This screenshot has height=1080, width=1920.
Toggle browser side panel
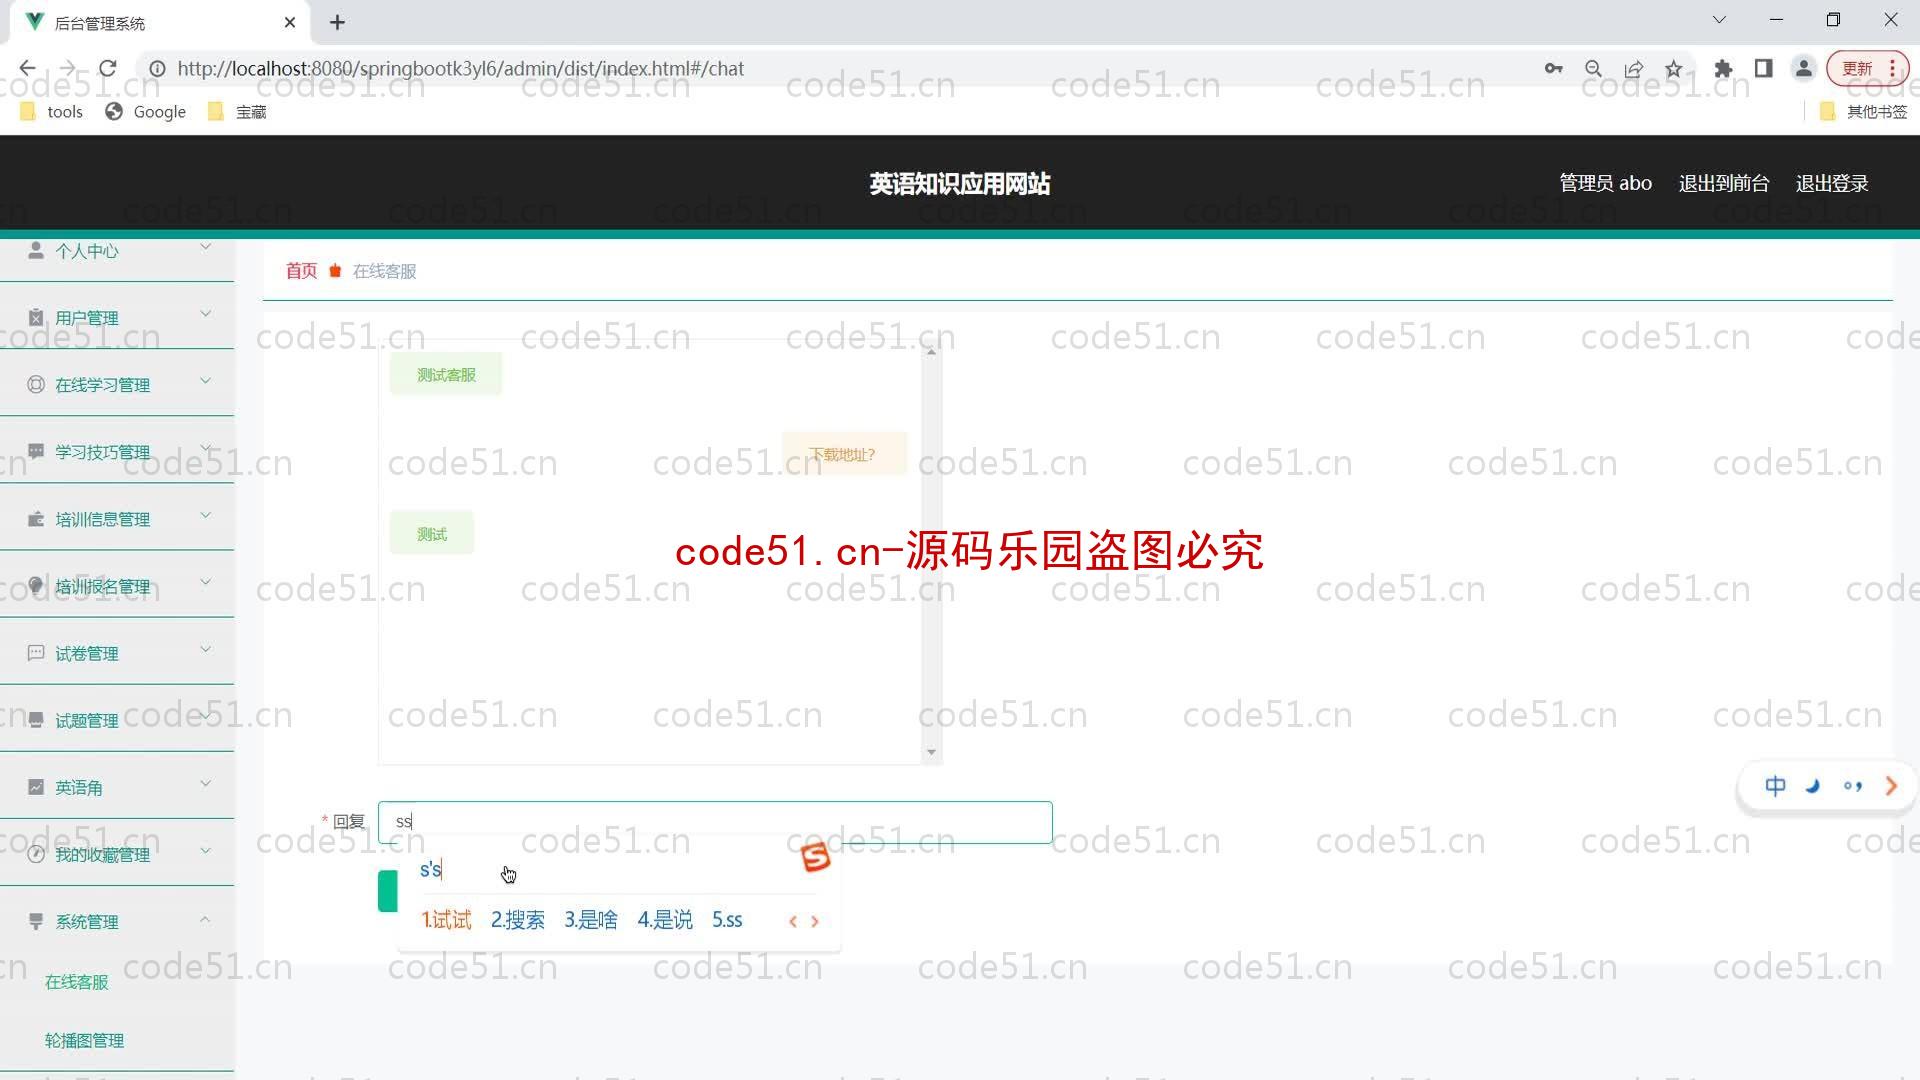tap(1763, 68)
